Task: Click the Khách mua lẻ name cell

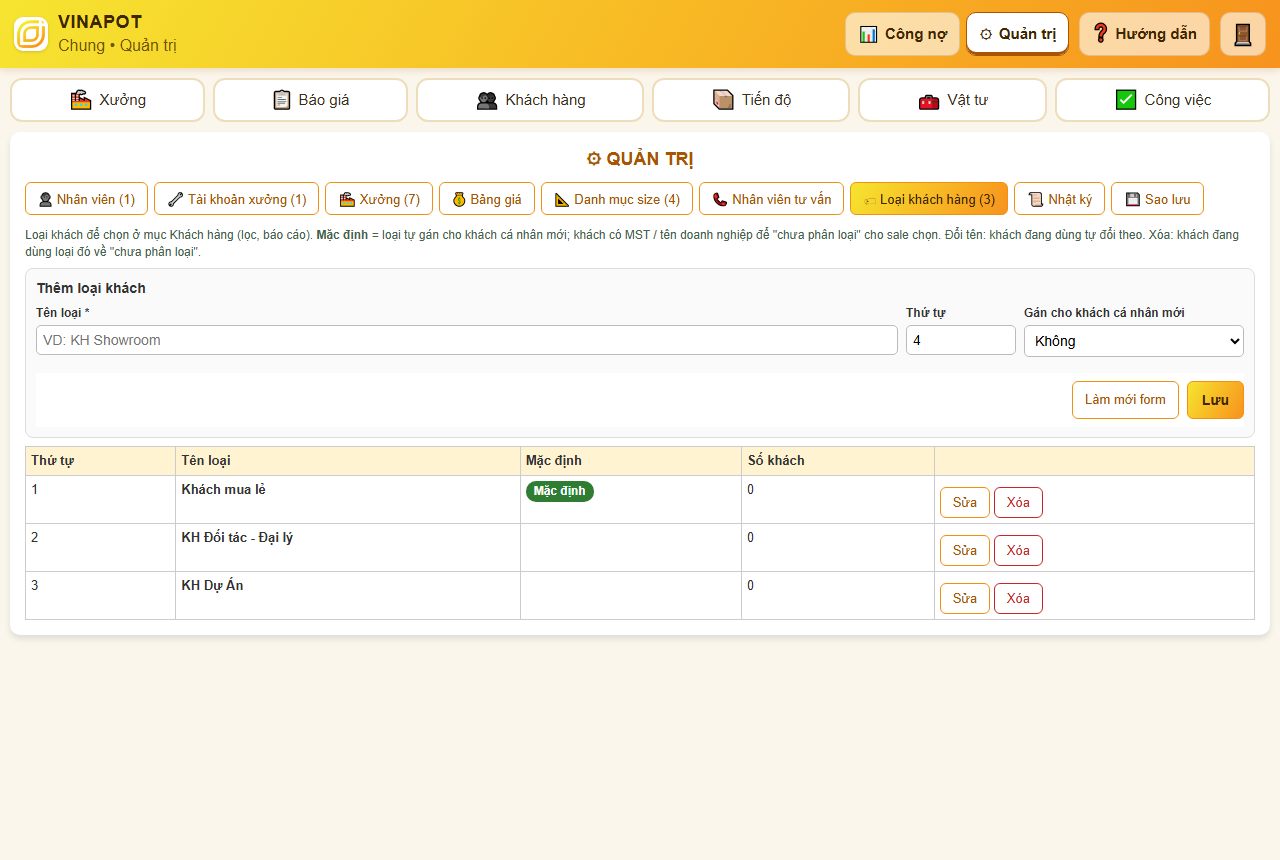Action: tap(348, 499)
